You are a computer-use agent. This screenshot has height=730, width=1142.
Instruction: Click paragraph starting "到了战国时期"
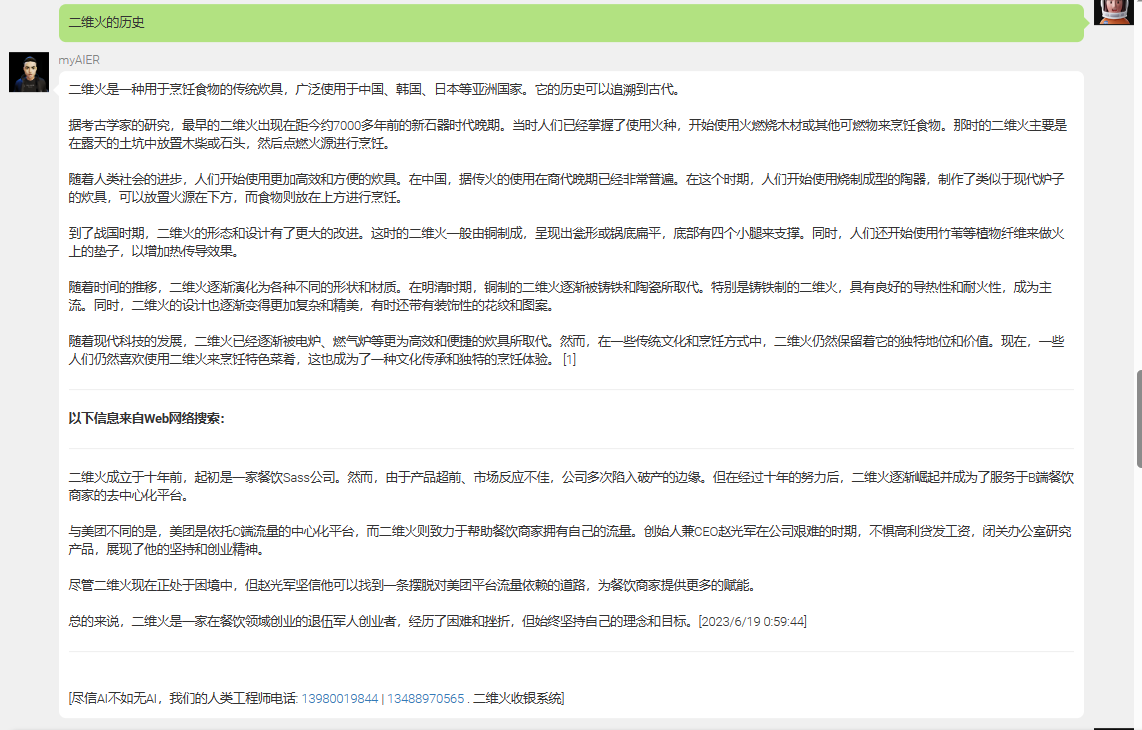tap(567, 242)
